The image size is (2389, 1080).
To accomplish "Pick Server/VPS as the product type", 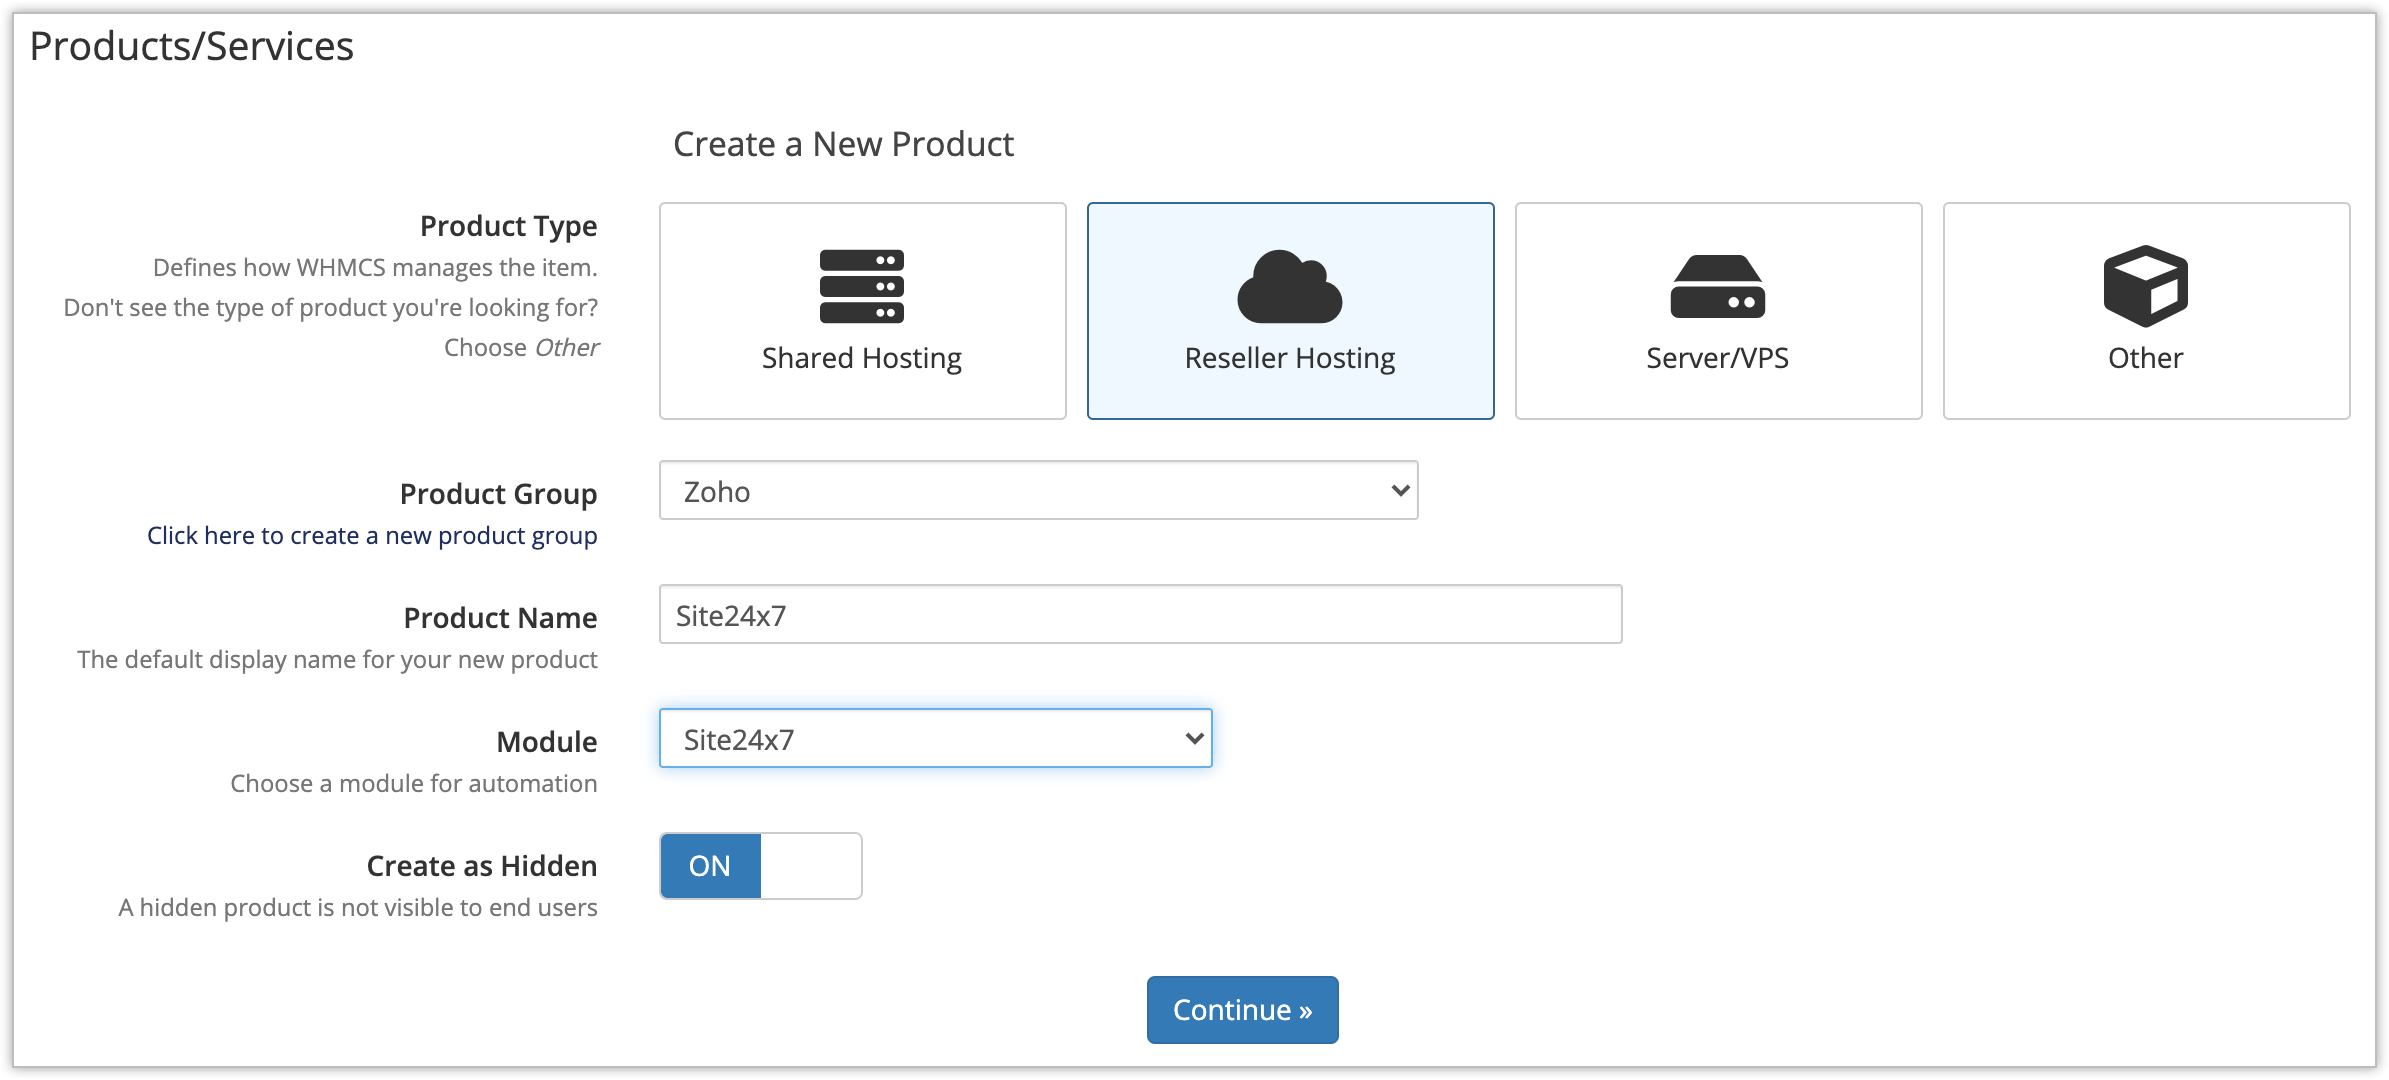I will pyautogui.click(x=1718, y=311).
